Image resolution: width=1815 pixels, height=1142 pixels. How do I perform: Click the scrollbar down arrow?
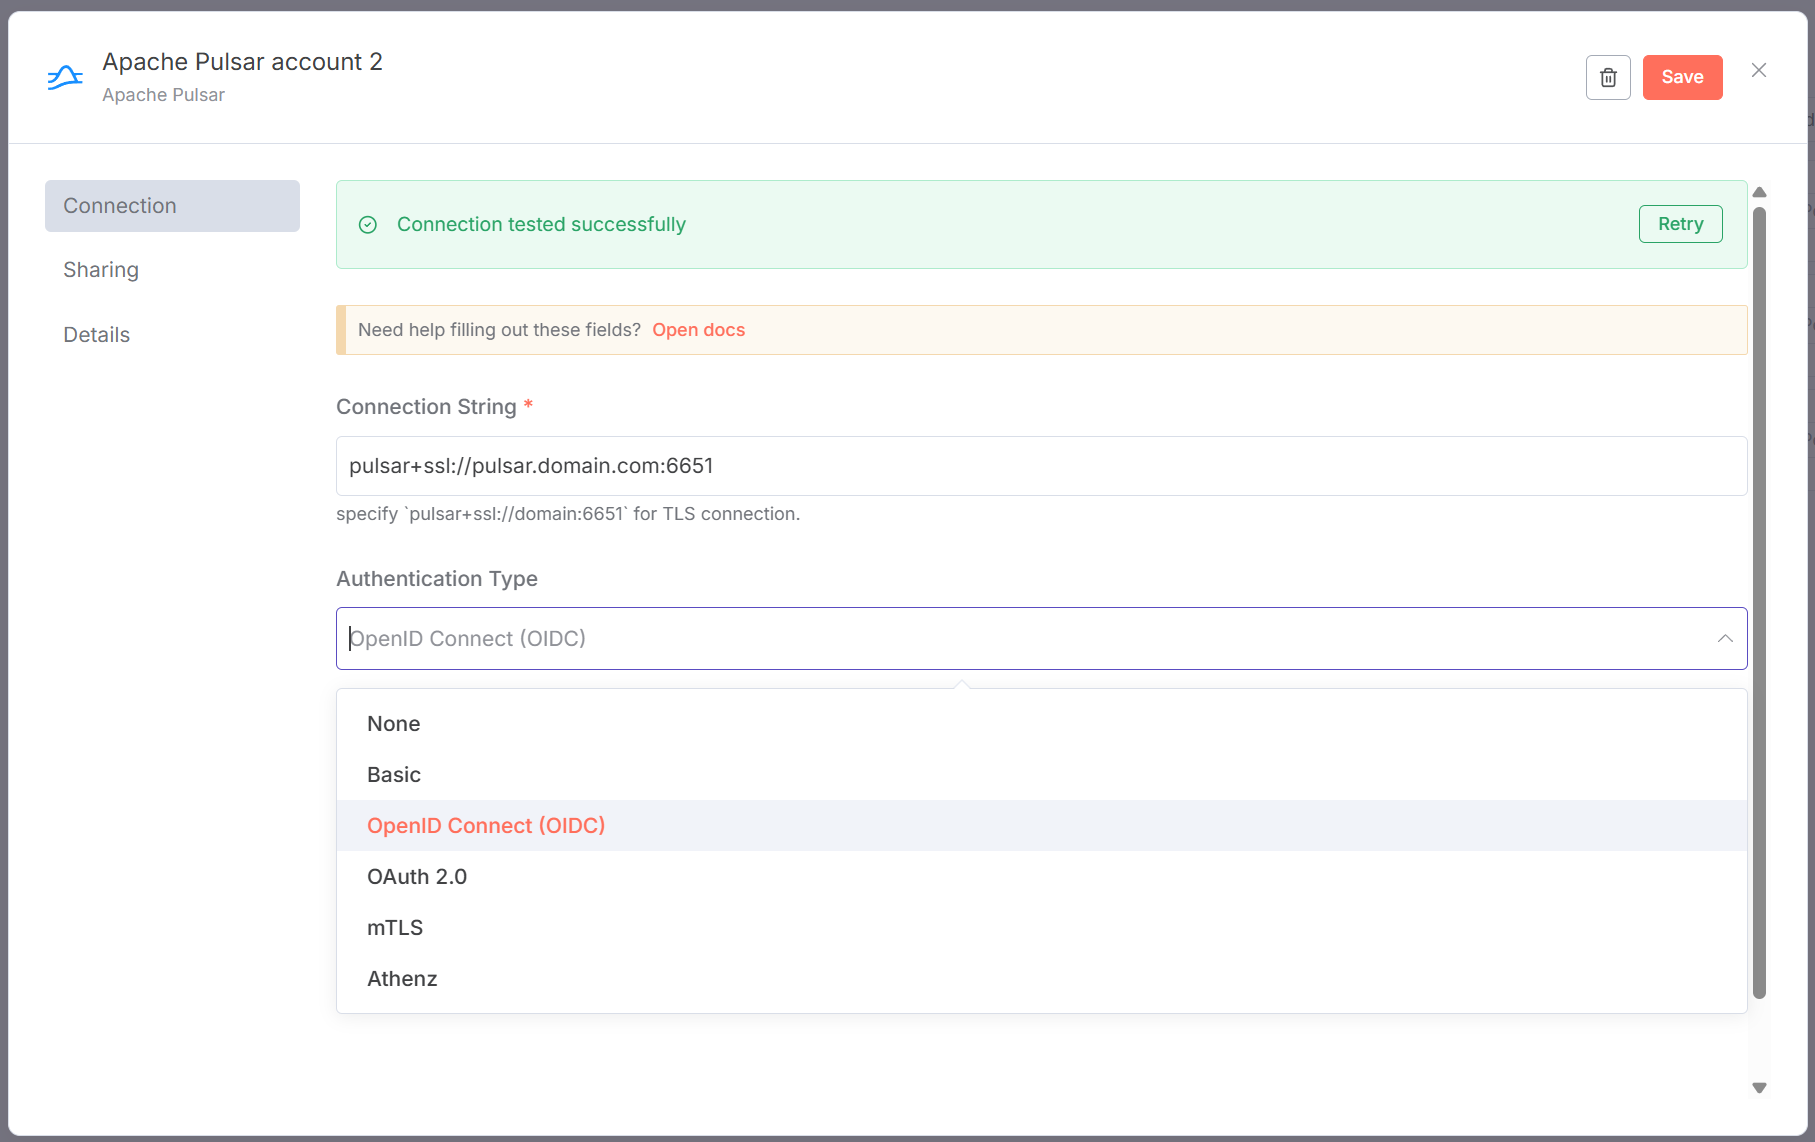click(x=1759, y=1088)
